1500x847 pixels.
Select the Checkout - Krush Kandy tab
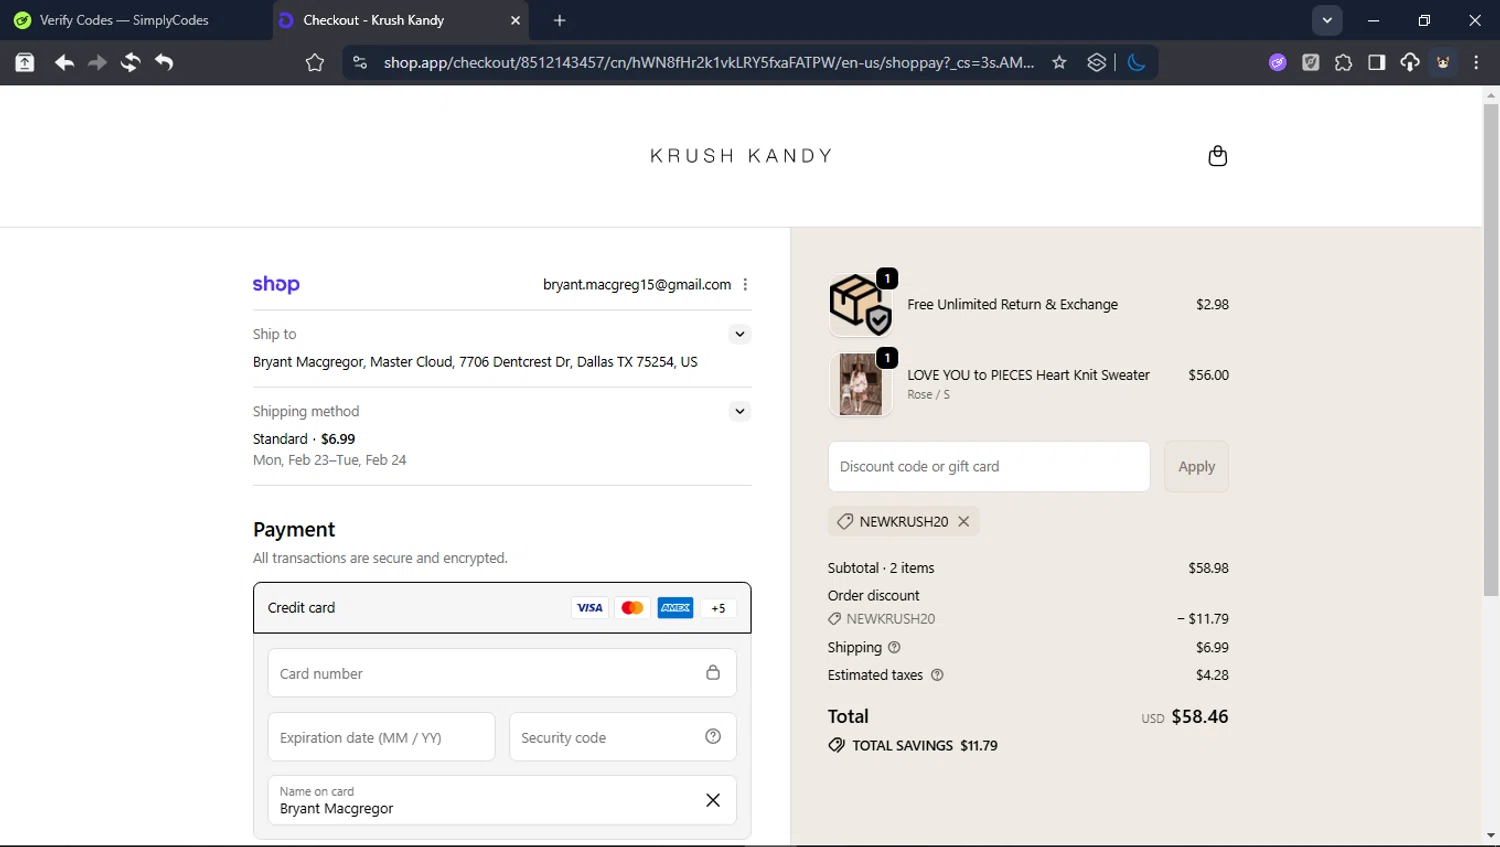[x=400, y=20]
